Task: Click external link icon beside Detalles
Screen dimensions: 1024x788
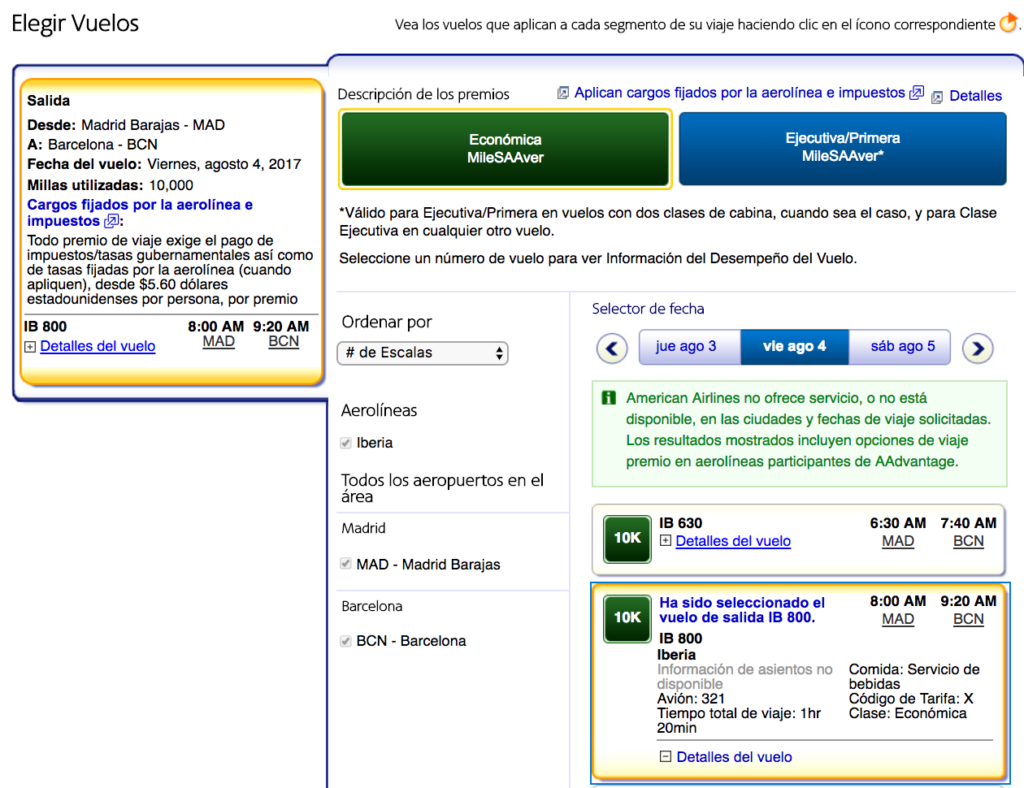Action: point(936,97)
